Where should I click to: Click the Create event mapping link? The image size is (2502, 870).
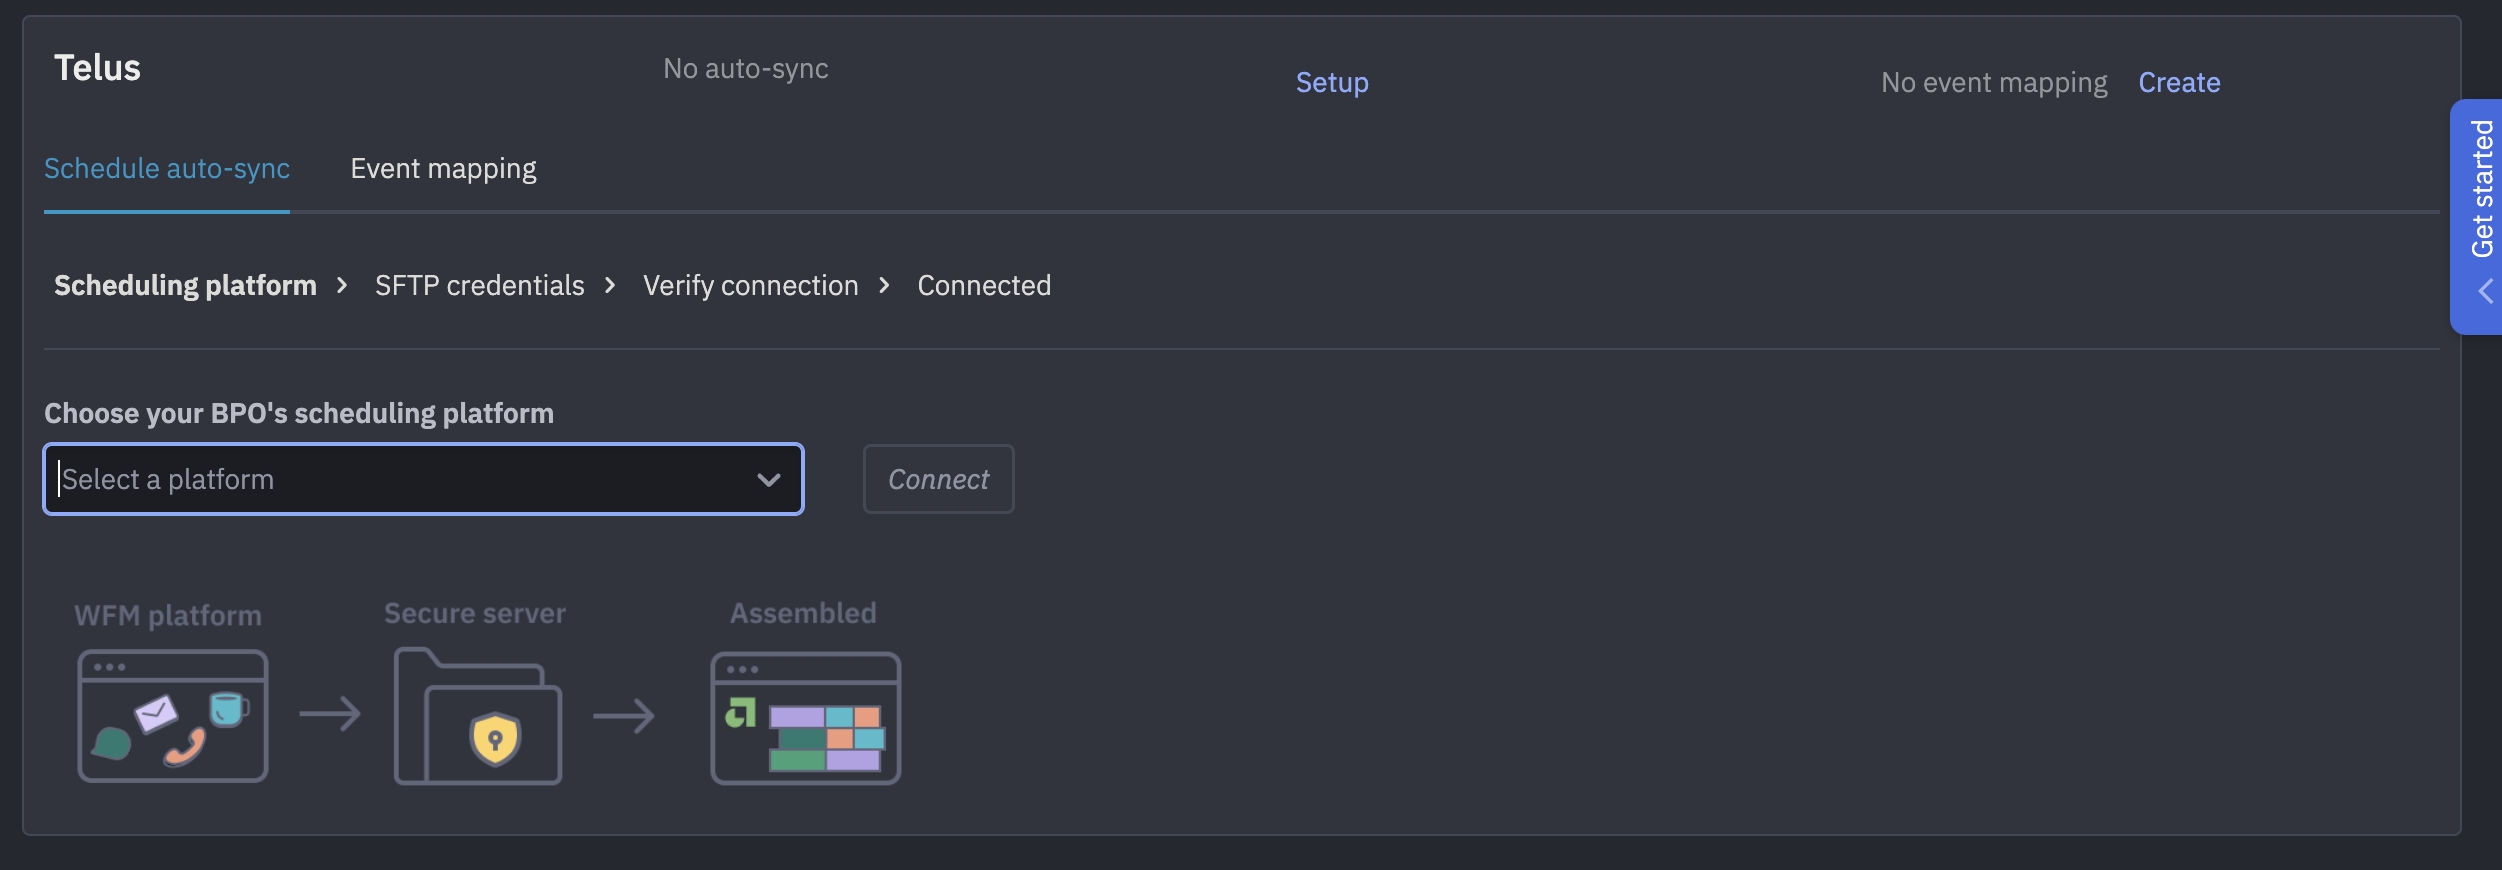pos(2179,82)
